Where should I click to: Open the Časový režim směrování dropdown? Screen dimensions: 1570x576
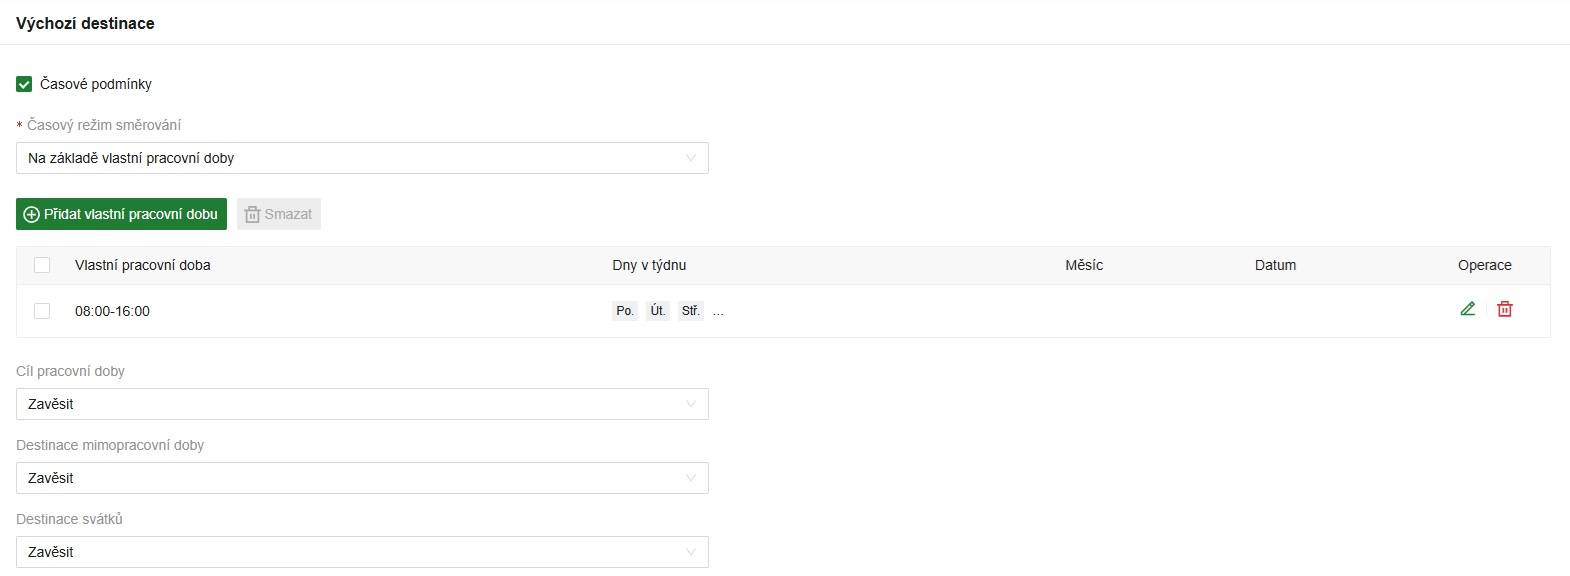click(x=362, y=158)
